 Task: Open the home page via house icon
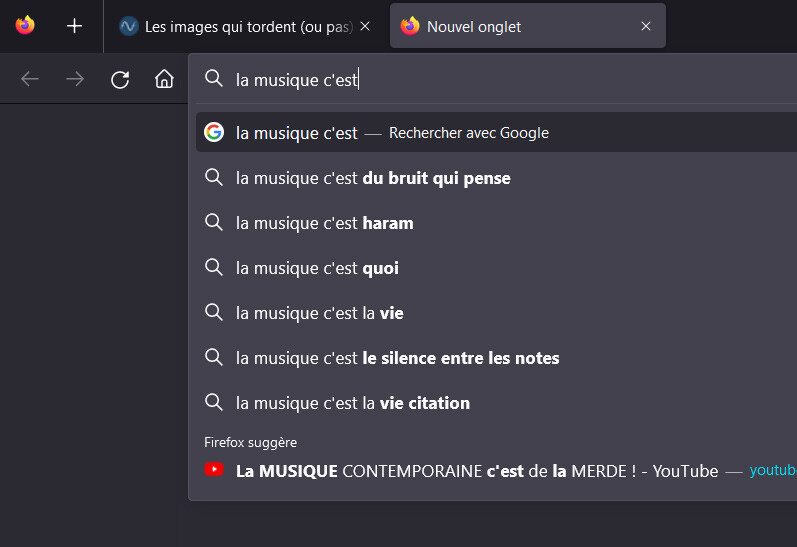[164, 80]
